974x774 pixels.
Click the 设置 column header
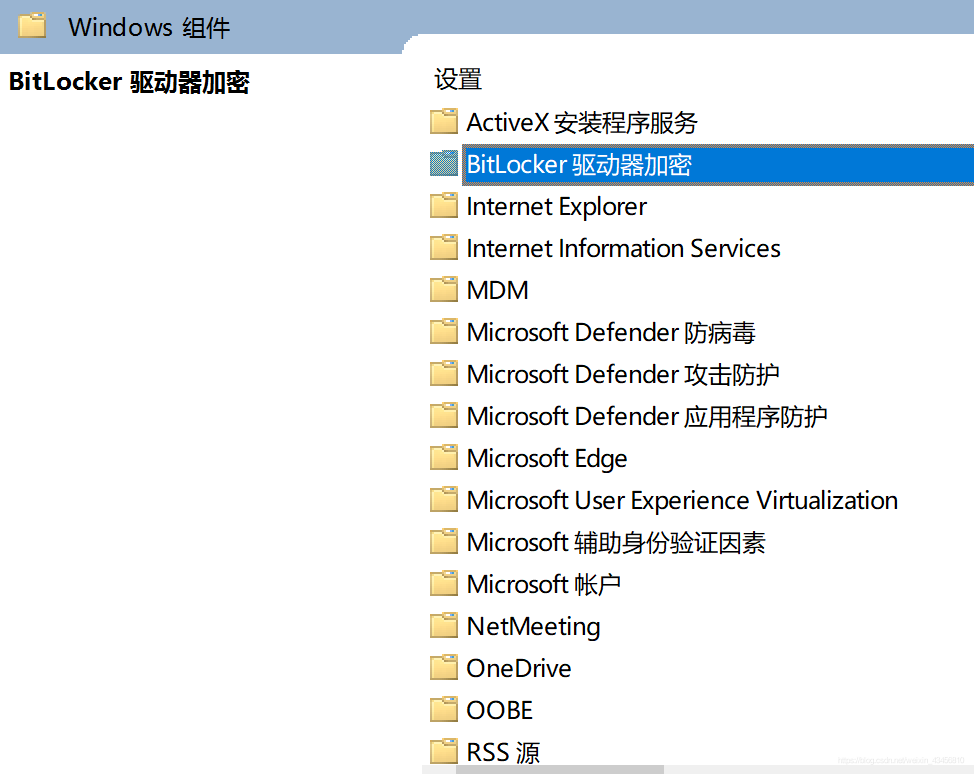coord(458,79)
